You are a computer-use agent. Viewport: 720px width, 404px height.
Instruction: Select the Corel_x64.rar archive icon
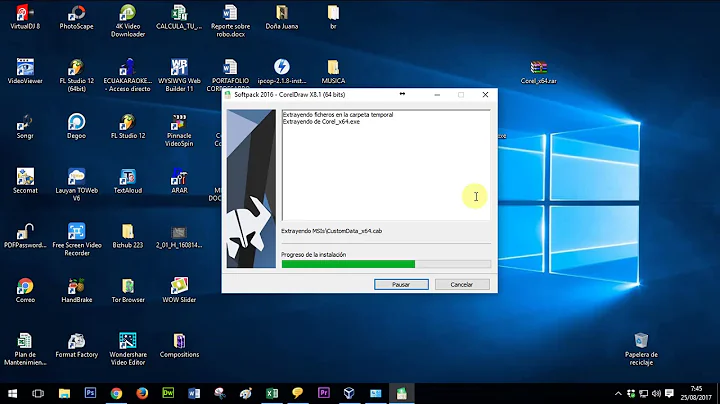539,72
